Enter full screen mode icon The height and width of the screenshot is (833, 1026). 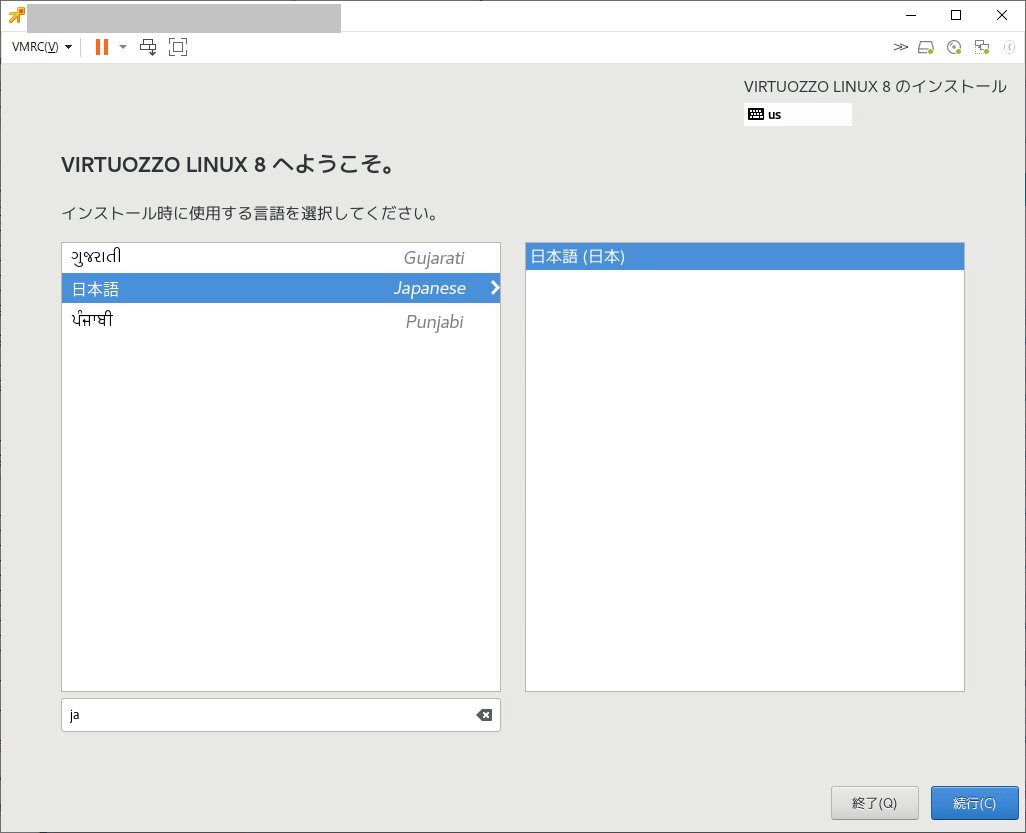pos(178,47)
